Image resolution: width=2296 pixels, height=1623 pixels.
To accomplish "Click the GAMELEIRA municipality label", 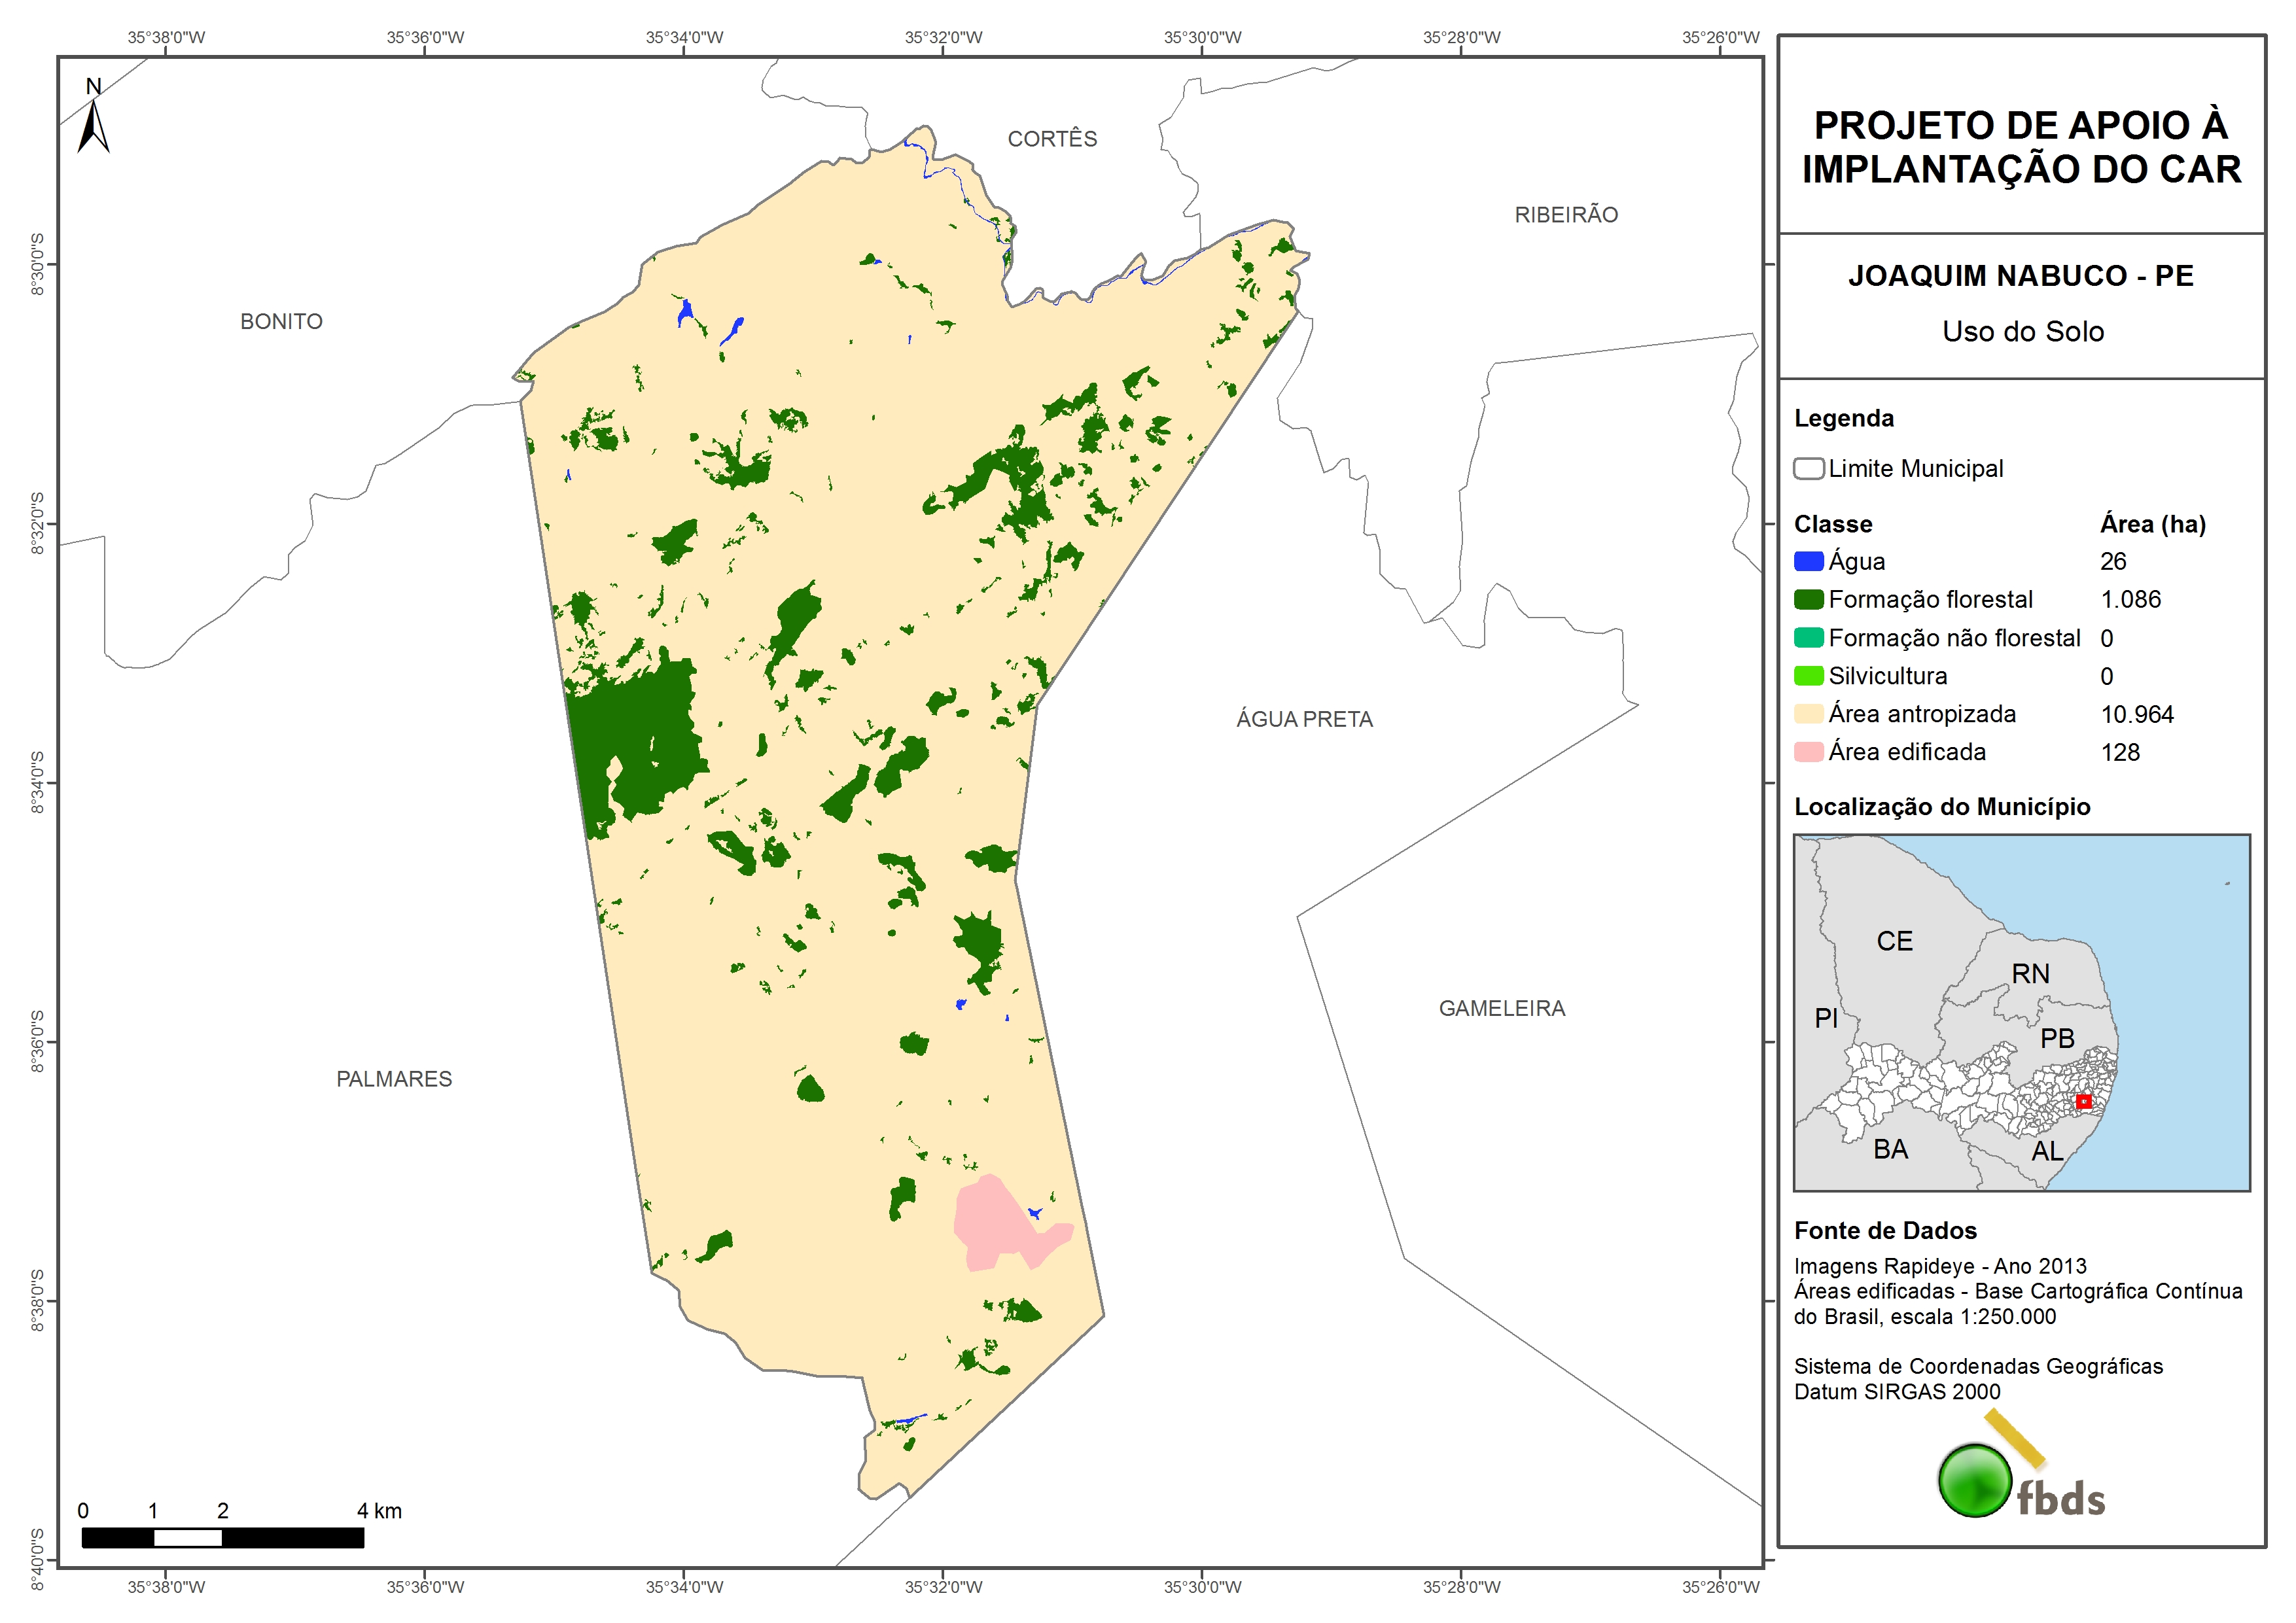I will (1502, 1008).
